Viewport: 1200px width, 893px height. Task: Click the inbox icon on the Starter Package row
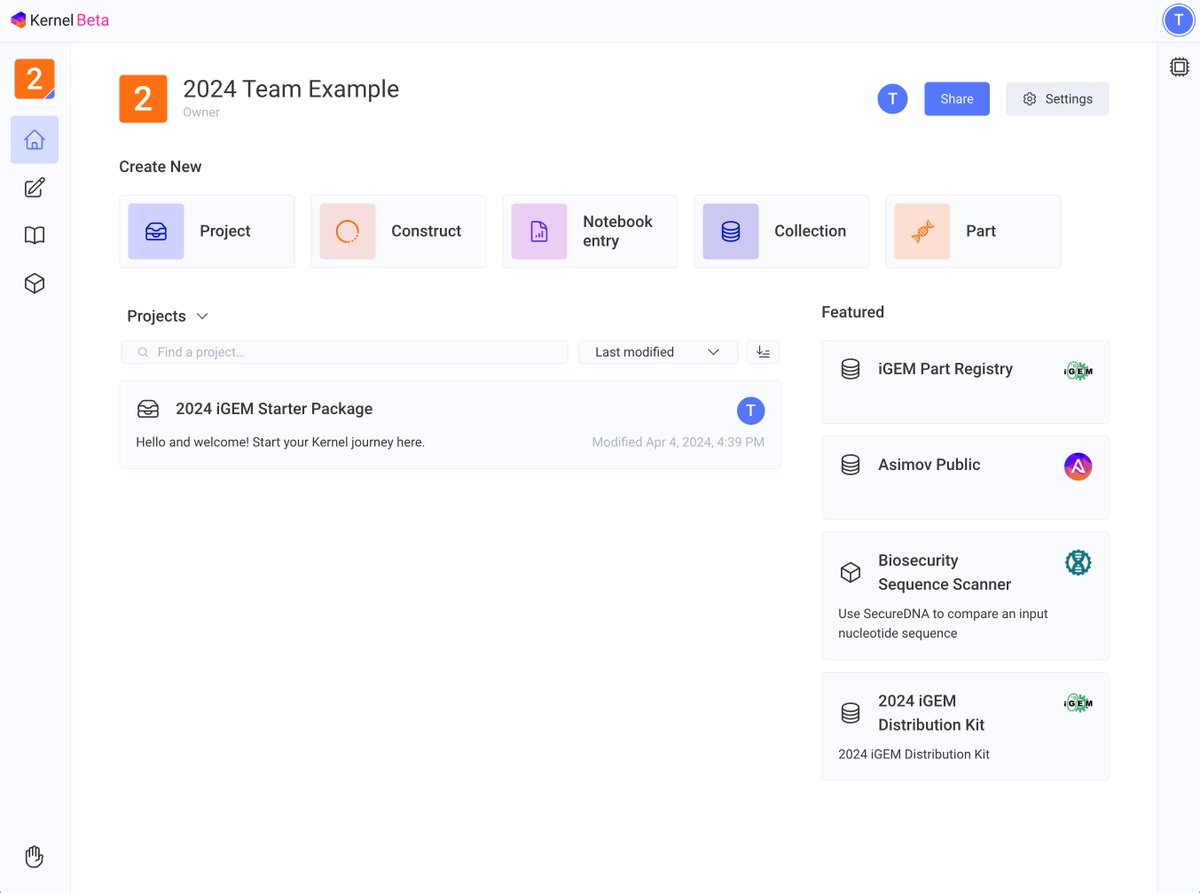[x=148, y=409]
